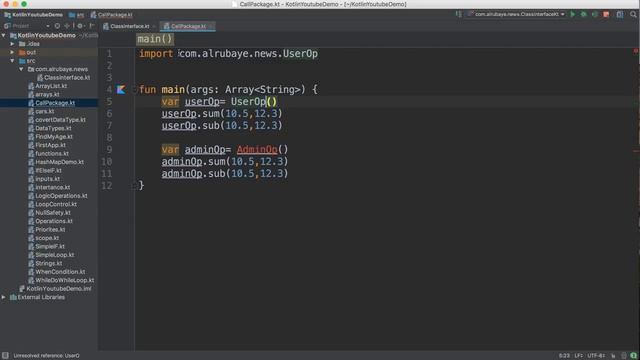Open Project Structure icon in top toolbar
This screenshot has width=640, height=360.
[x=620, y=14]
